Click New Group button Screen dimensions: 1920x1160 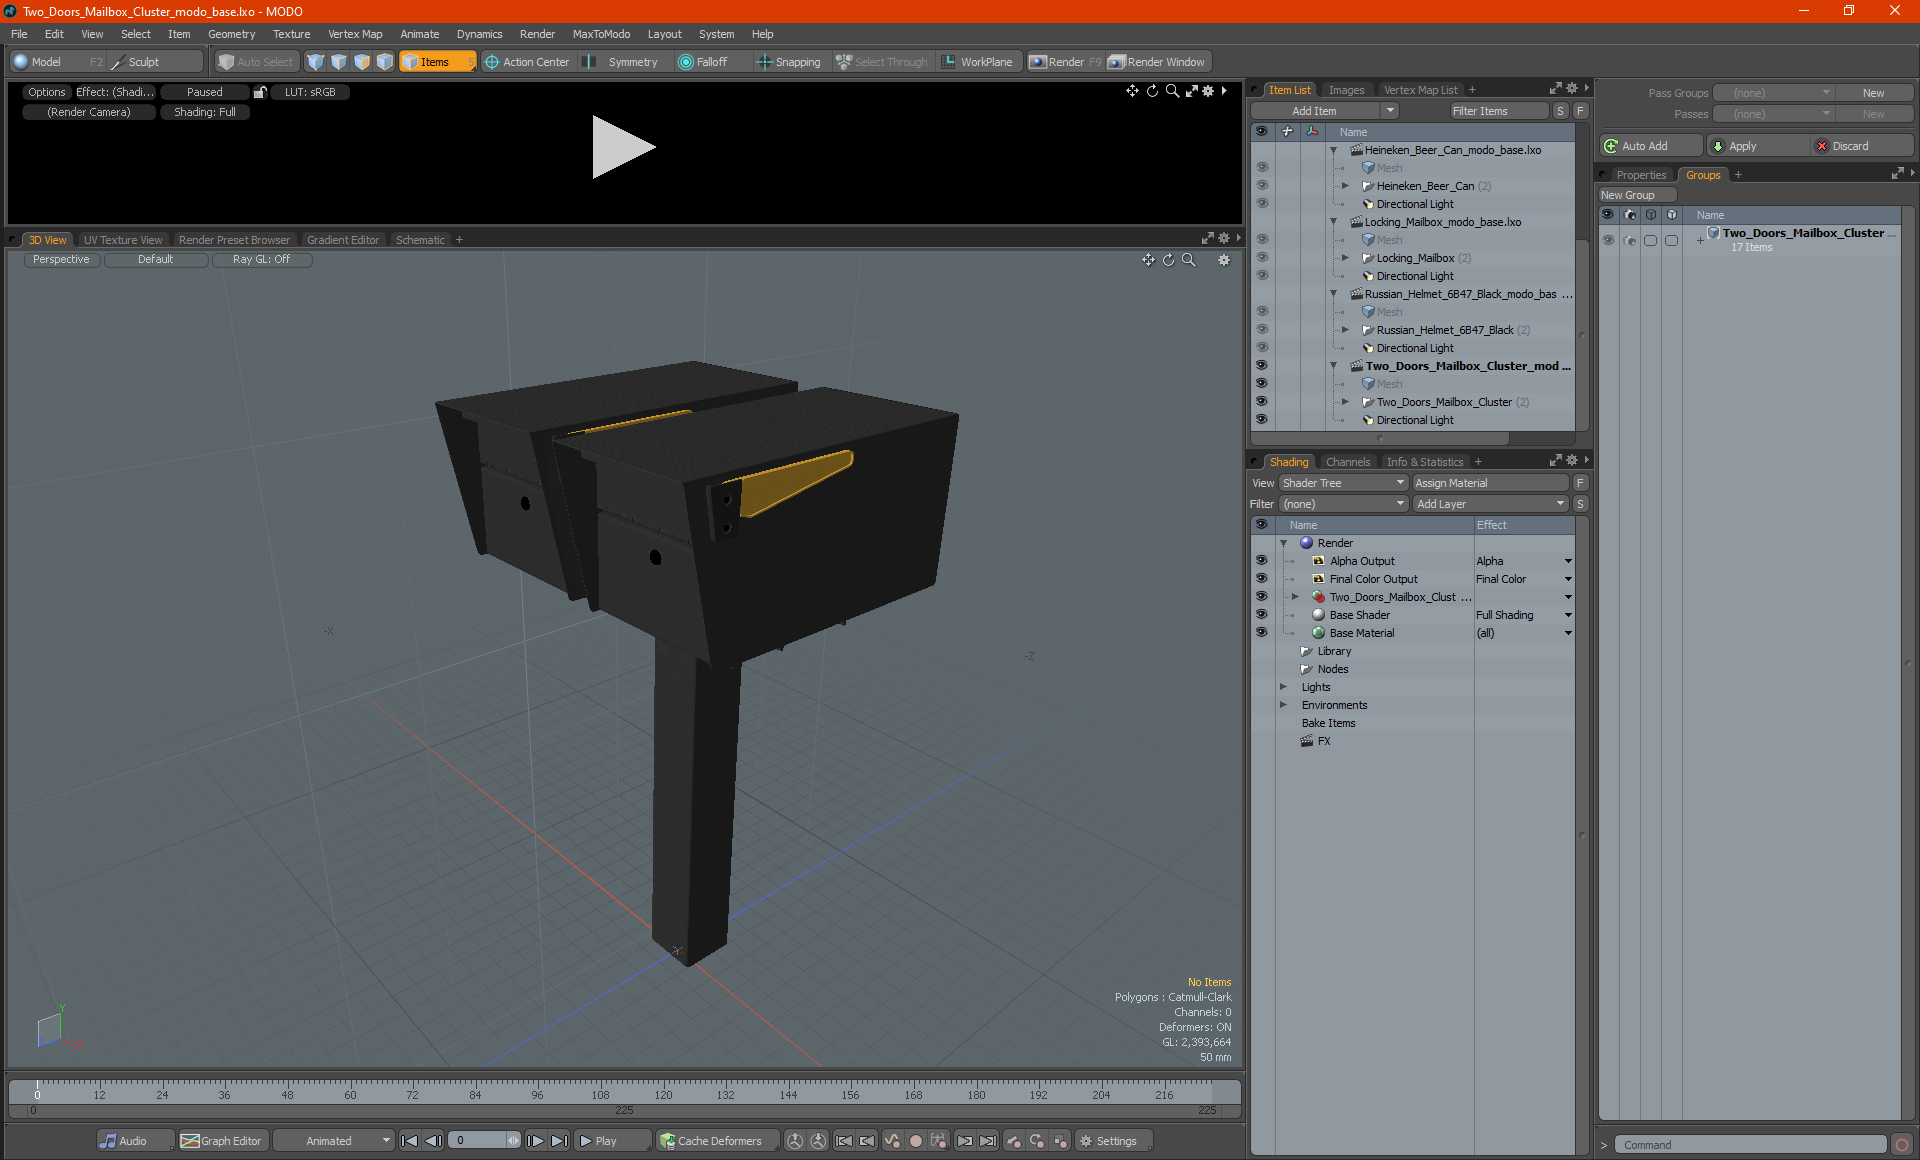click(1636, 195)
